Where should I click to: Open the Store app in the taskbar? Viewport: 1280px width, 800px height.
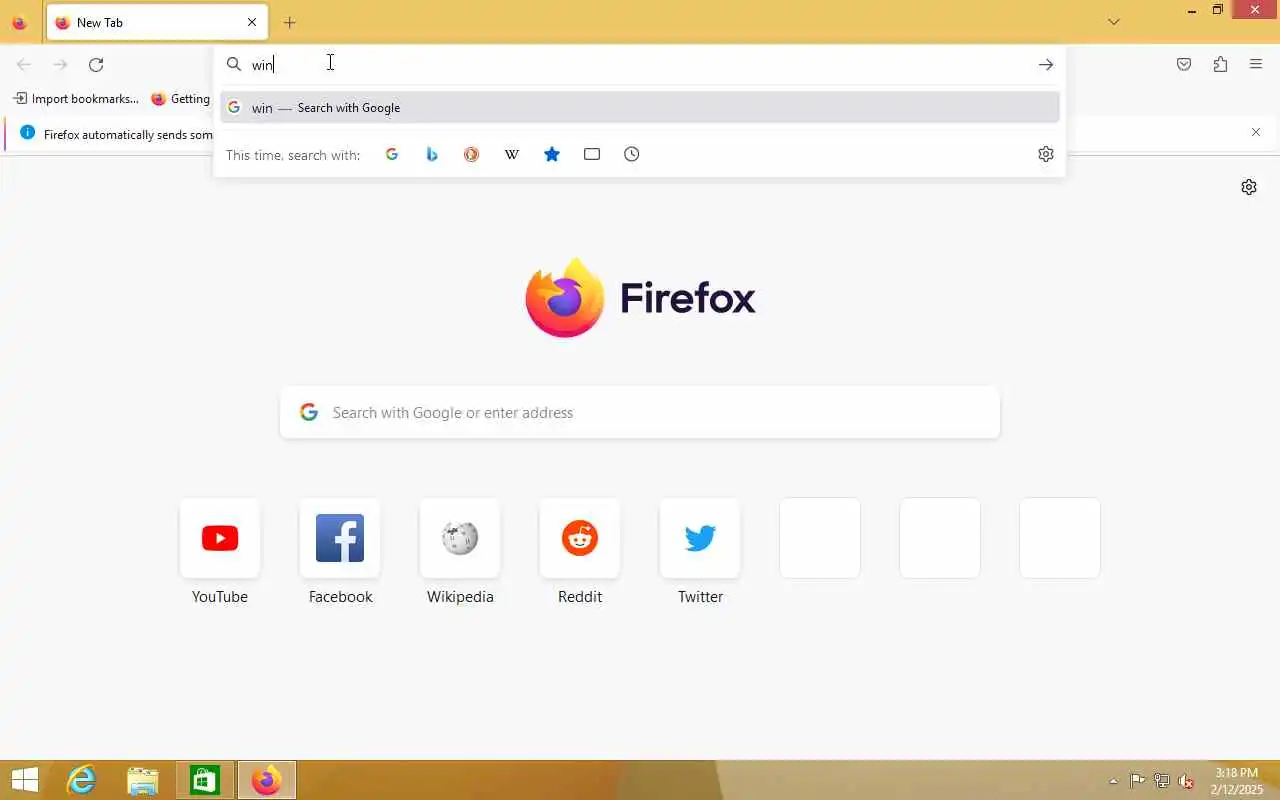coord(205,780)
